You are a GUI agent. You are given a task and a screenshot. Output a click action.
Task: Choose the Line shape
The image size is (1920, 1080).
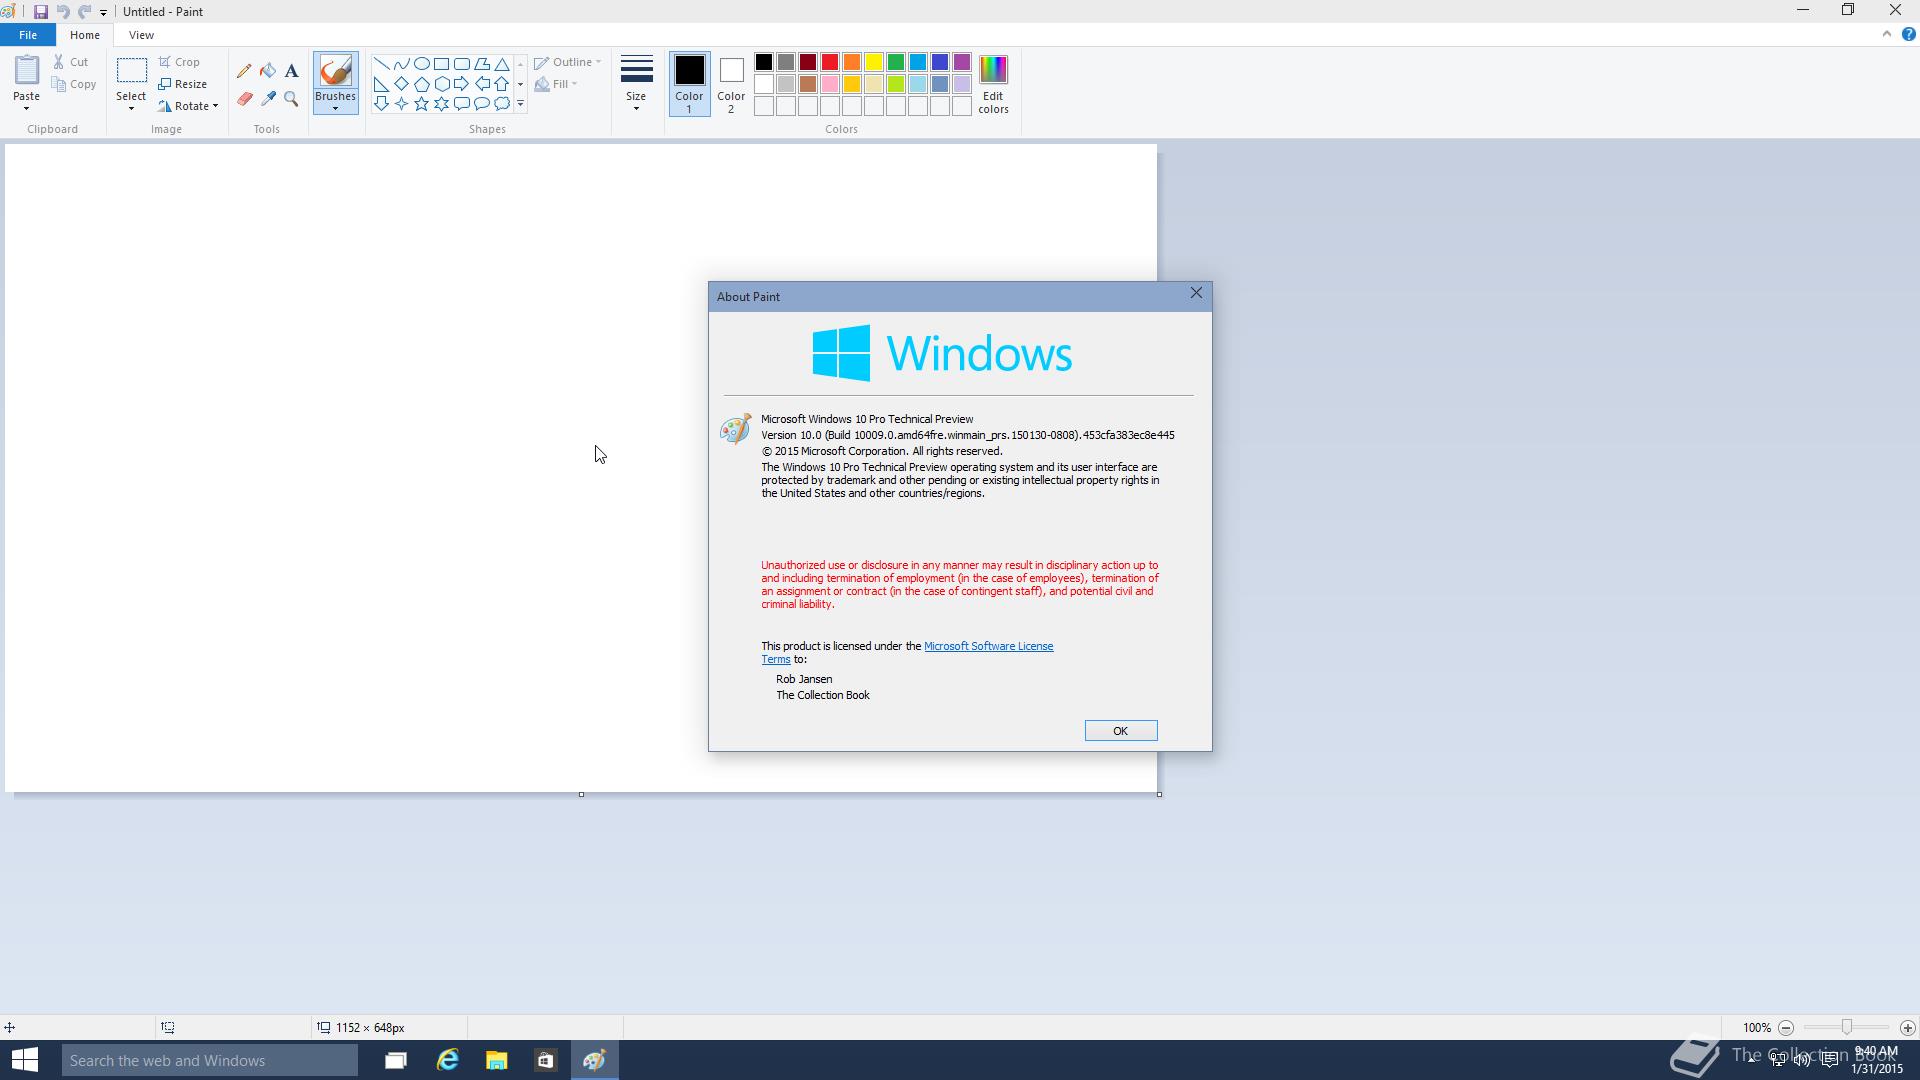pos(381,63)
